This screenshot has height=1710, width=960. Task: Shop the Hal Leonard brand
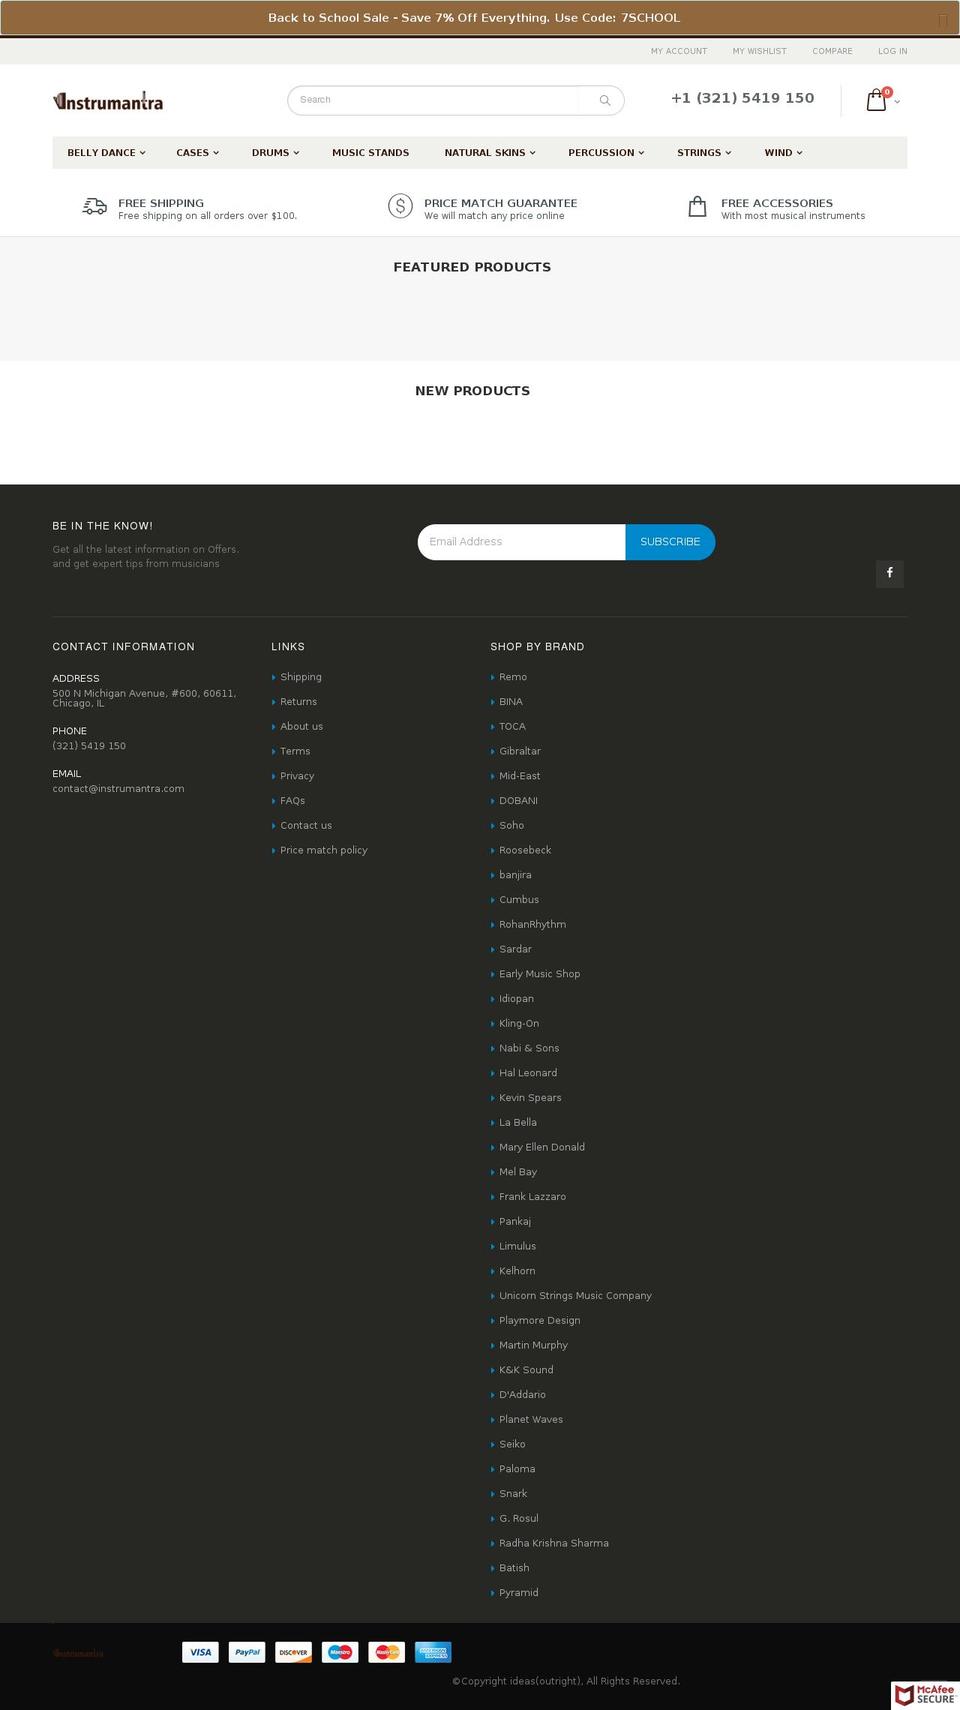[x=528, y=1073]
